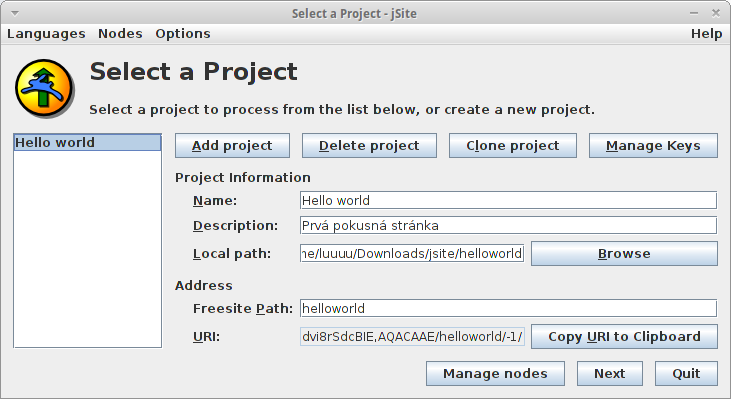Click the Freesite Path input field
731x399 pixels.
click(508, 309)
